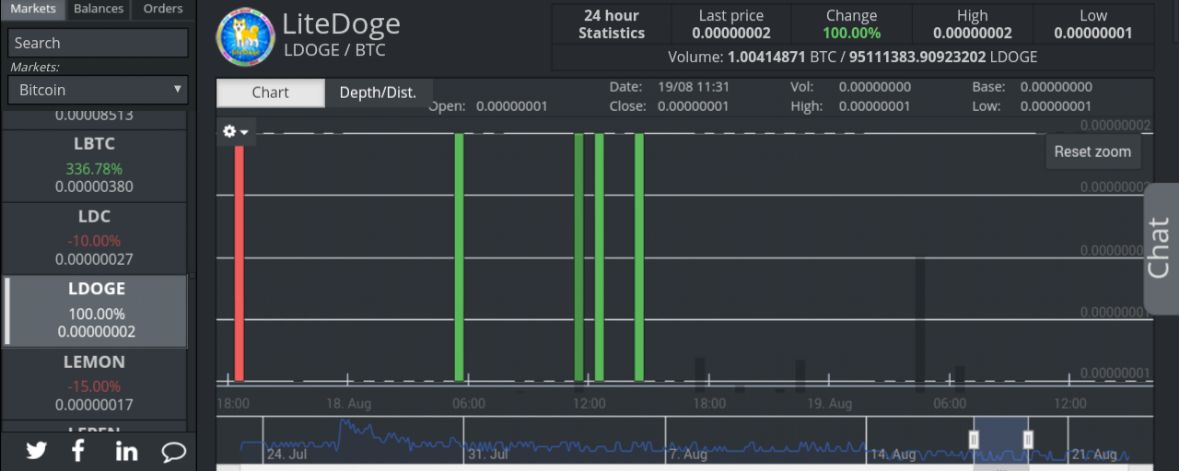Click the 24 hour Statistics label

611,24
